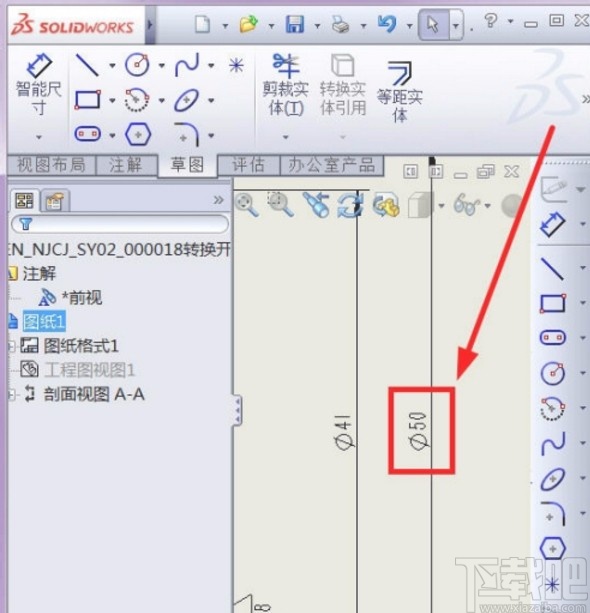Select the 注解 tree item

pos(39,273)
